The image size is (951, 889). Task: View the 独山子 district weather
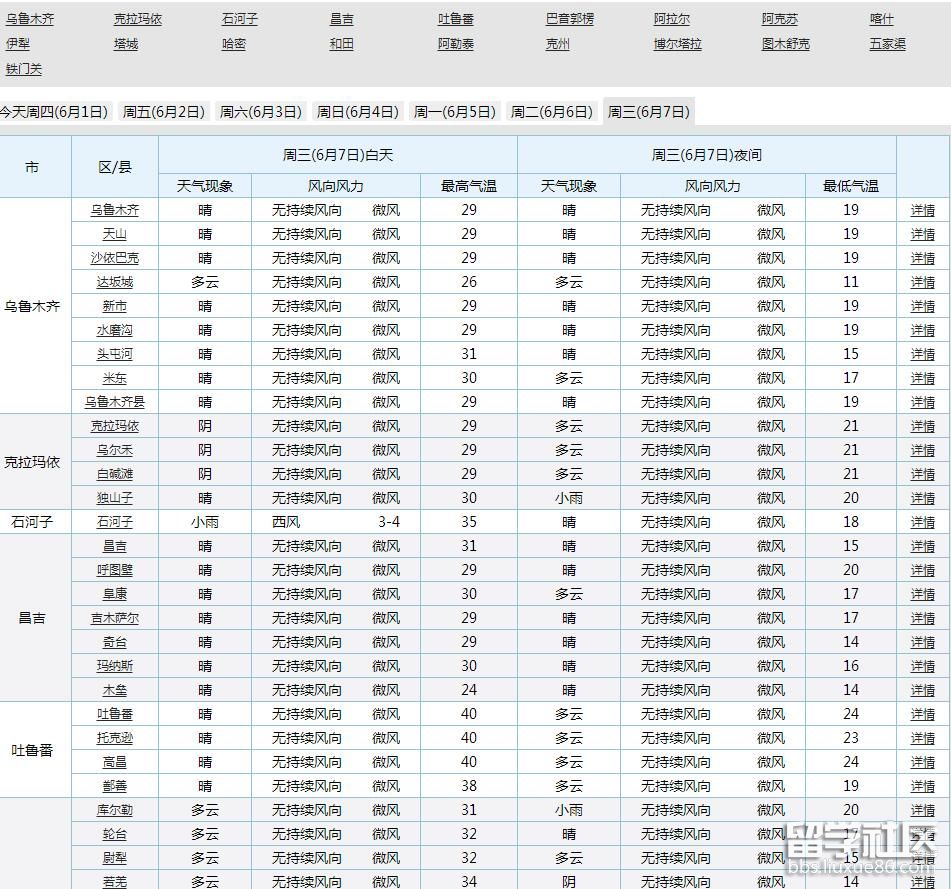click(x=113, y=497)
